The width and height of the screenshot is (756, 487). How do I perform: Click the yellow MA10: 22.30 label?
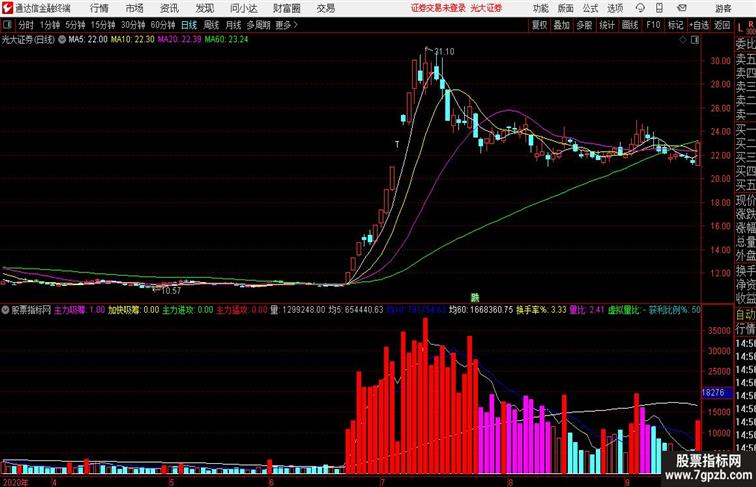tap(133, 40)
